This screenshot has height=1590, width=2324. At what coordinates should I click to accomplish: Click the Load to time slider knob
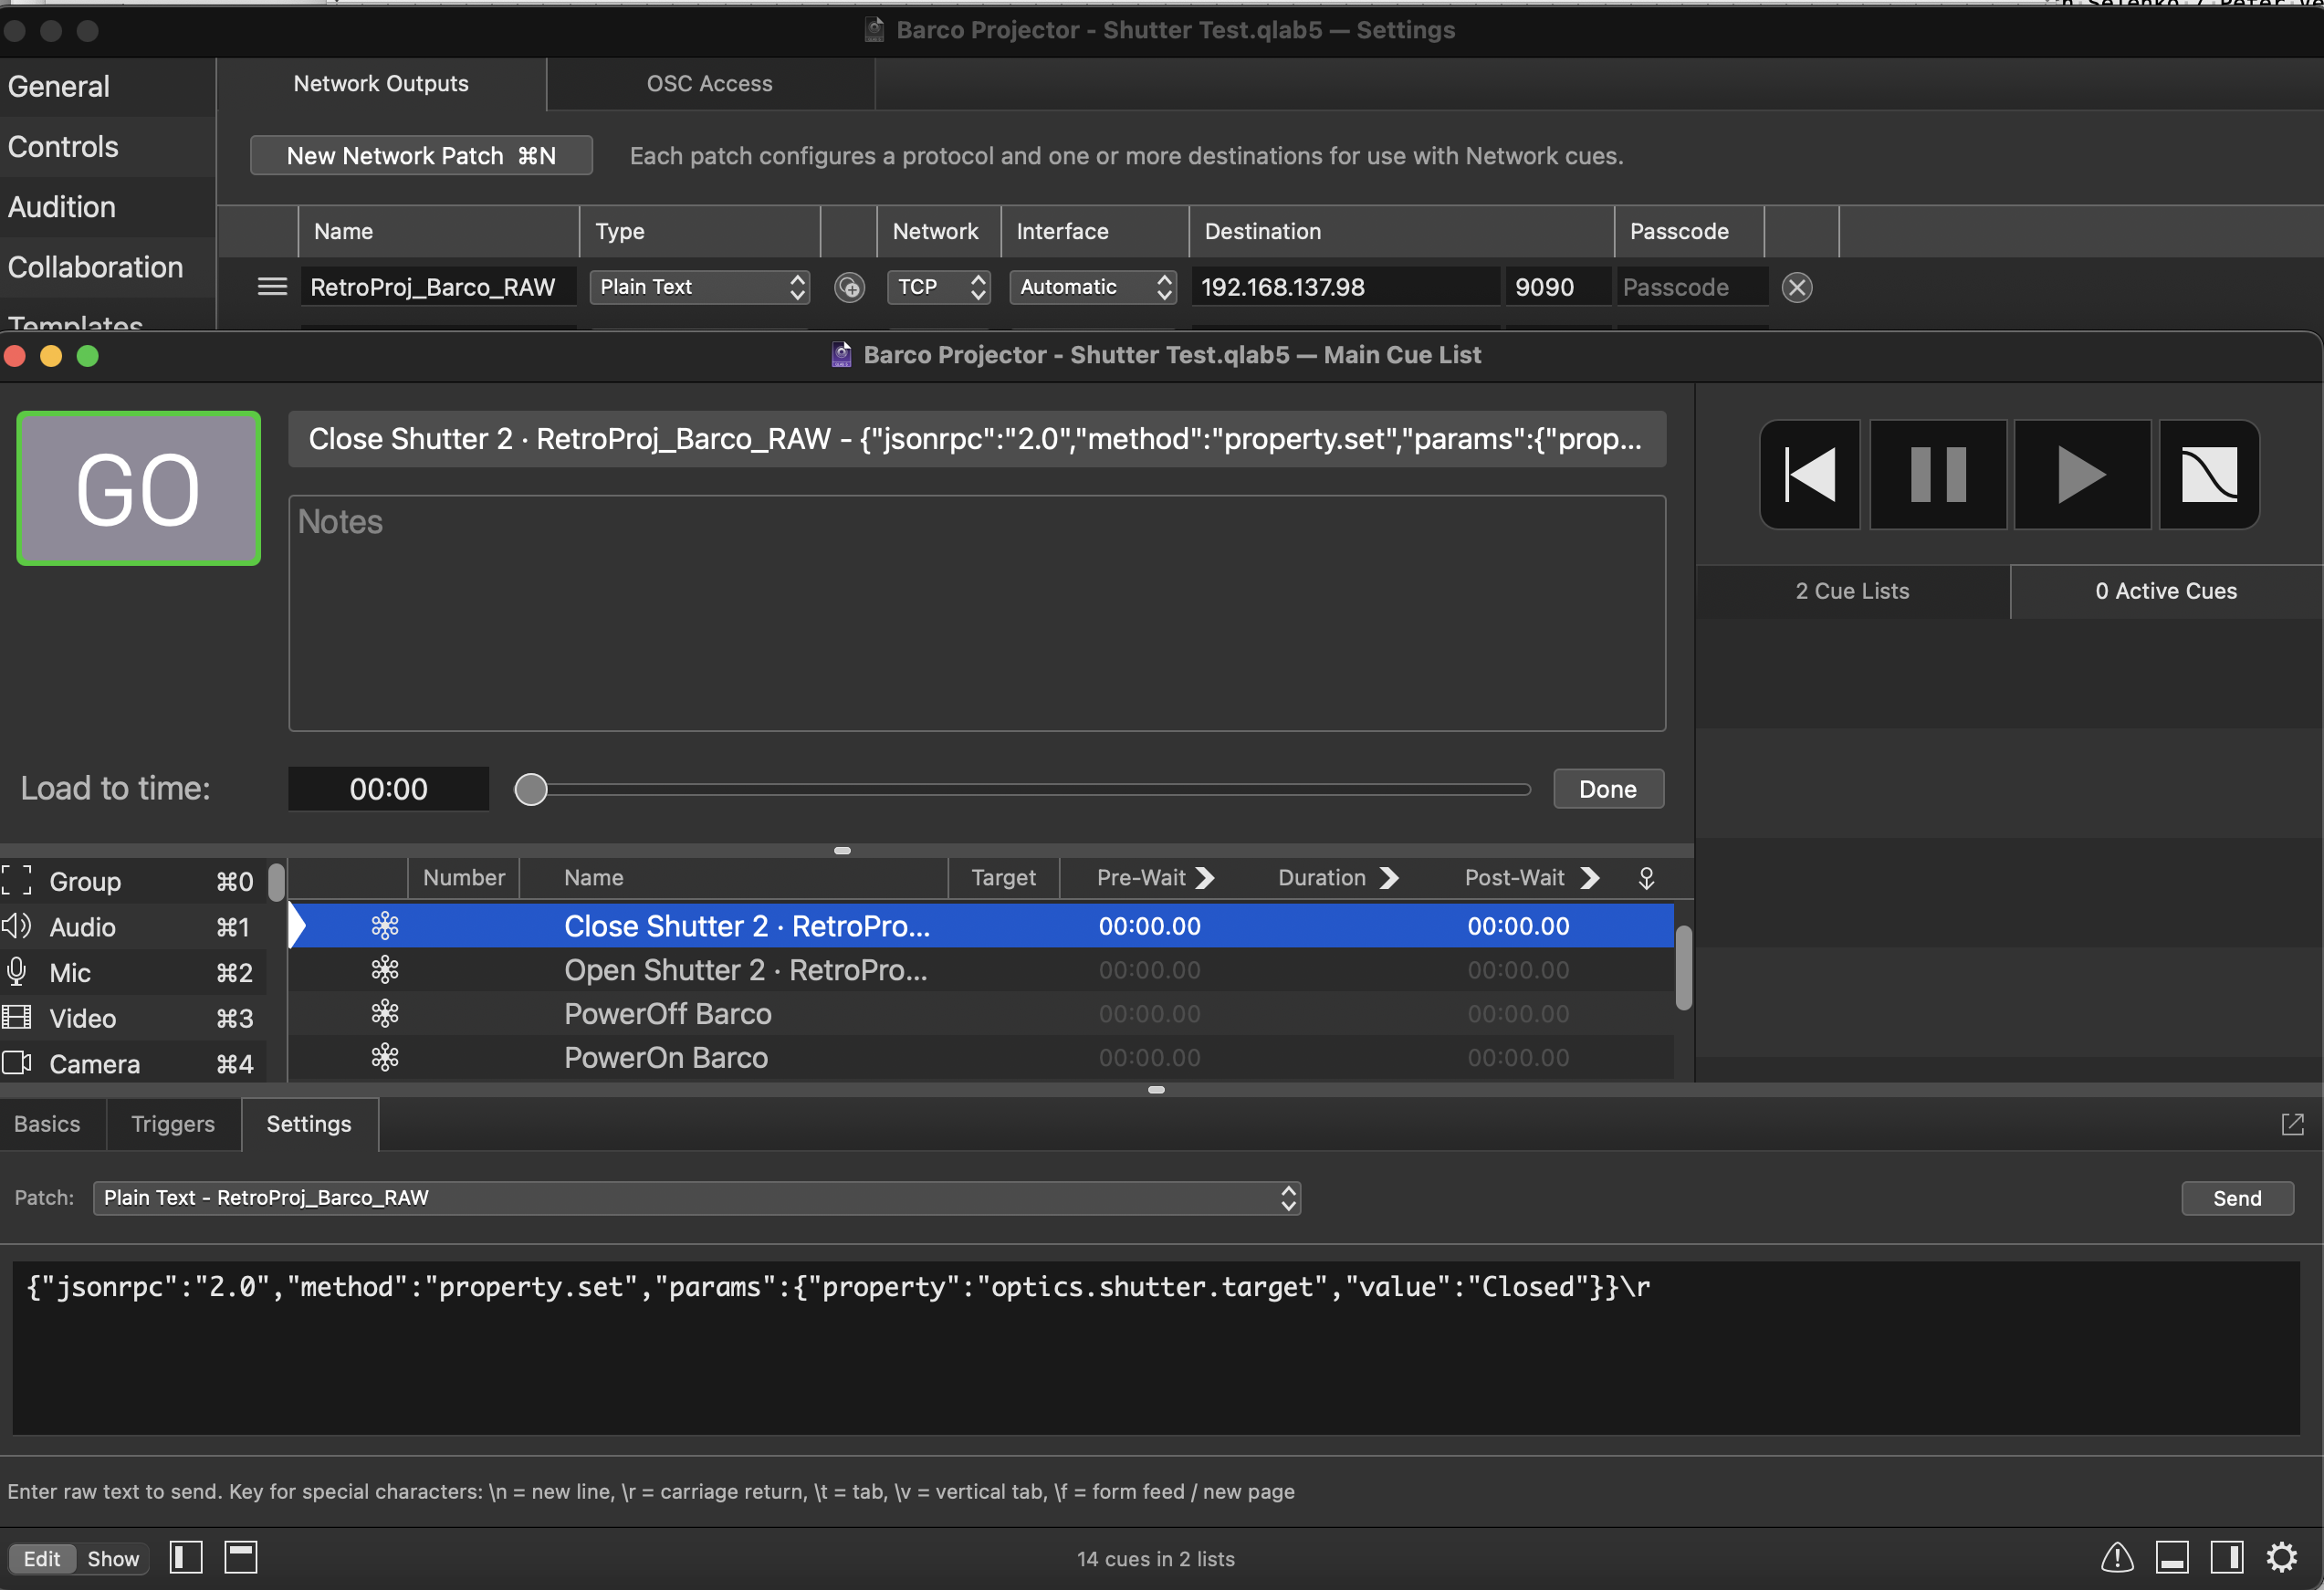coord(531,789)
